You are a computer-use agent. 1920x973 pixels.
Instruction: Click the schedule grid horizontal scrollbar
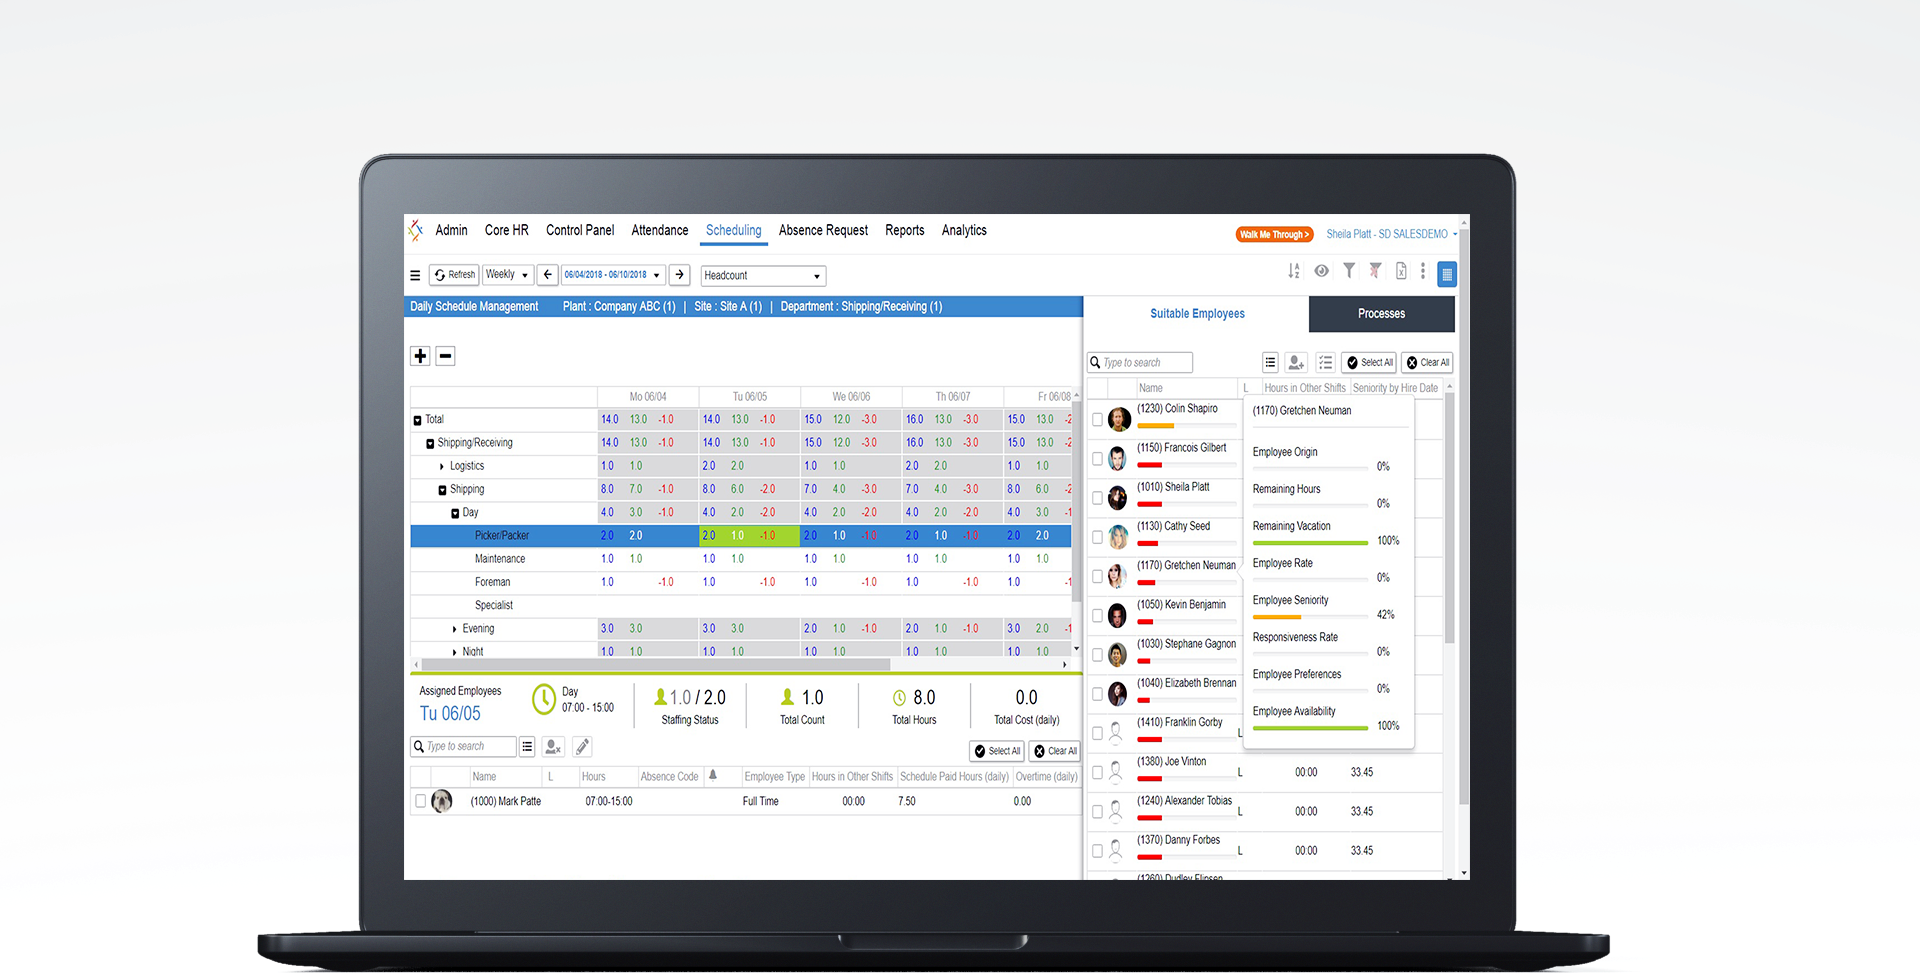pos(655,665)
